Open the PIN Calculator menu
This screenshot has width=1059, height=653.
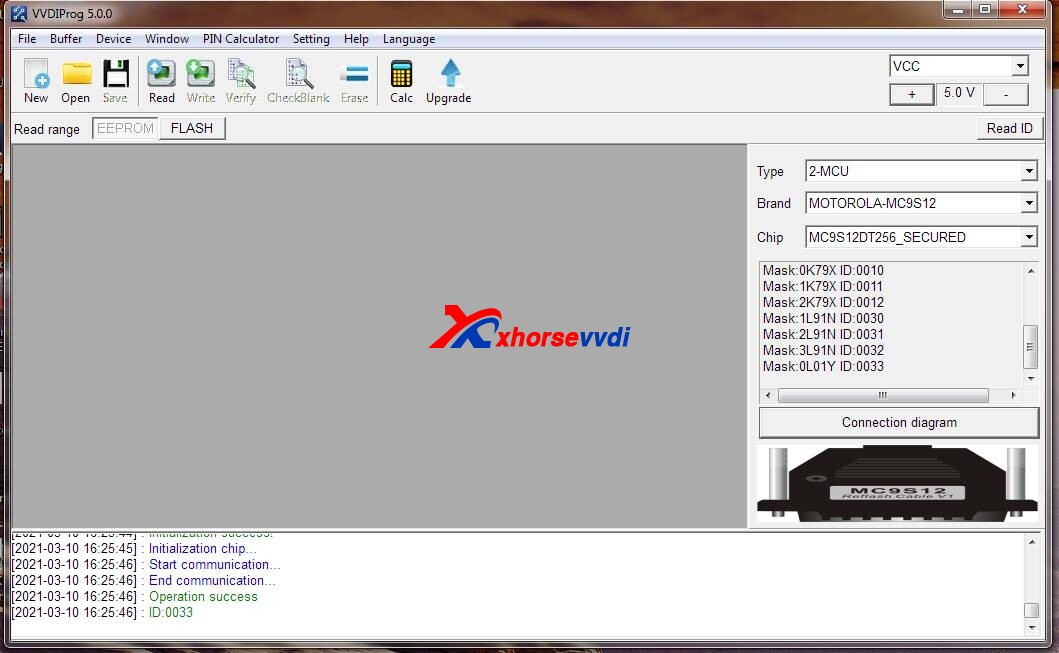point(241,39)
